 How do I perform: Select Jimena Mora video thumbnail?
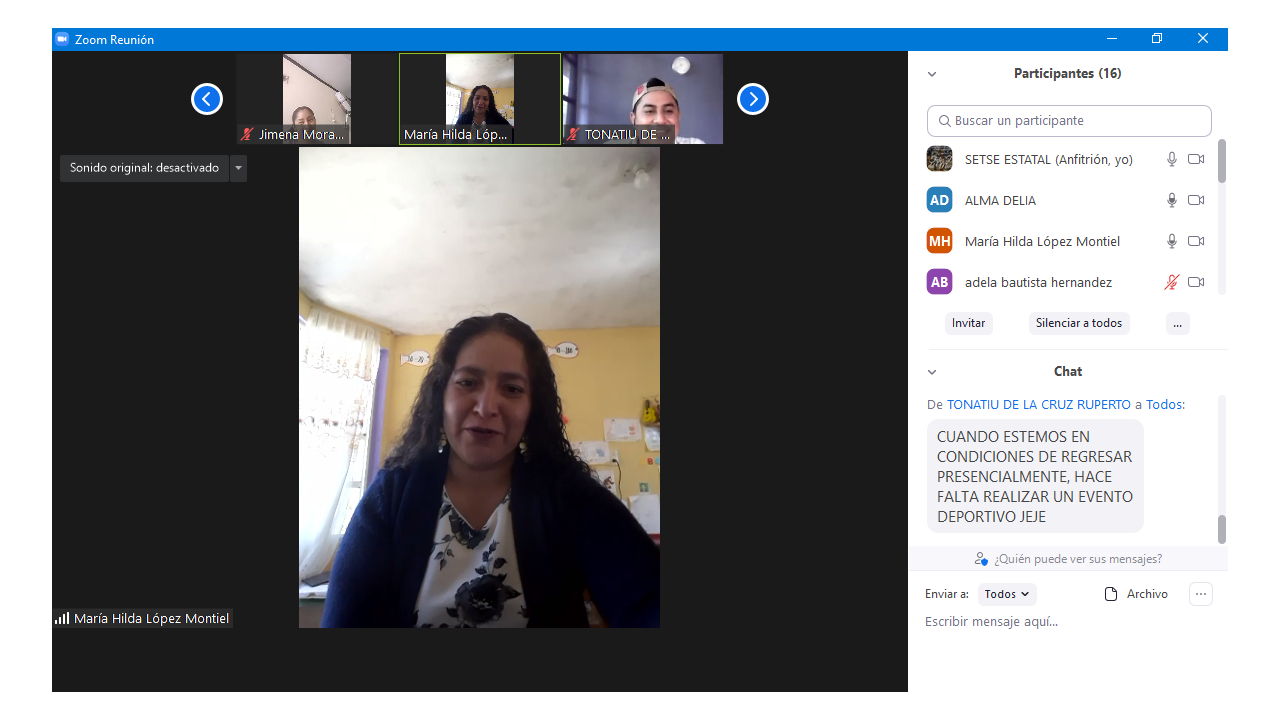tap(317, 99)
